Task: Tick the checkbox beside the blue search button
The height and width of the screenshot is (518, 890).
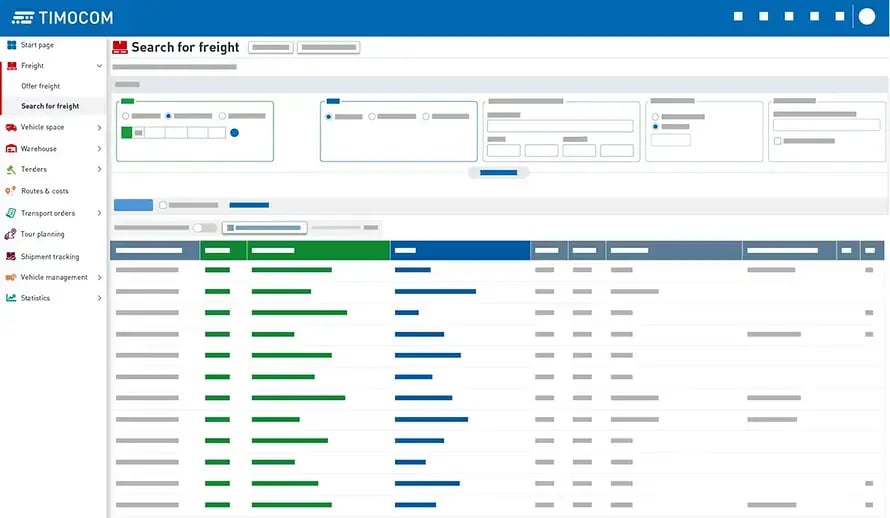Action: (x=163, y=205)
